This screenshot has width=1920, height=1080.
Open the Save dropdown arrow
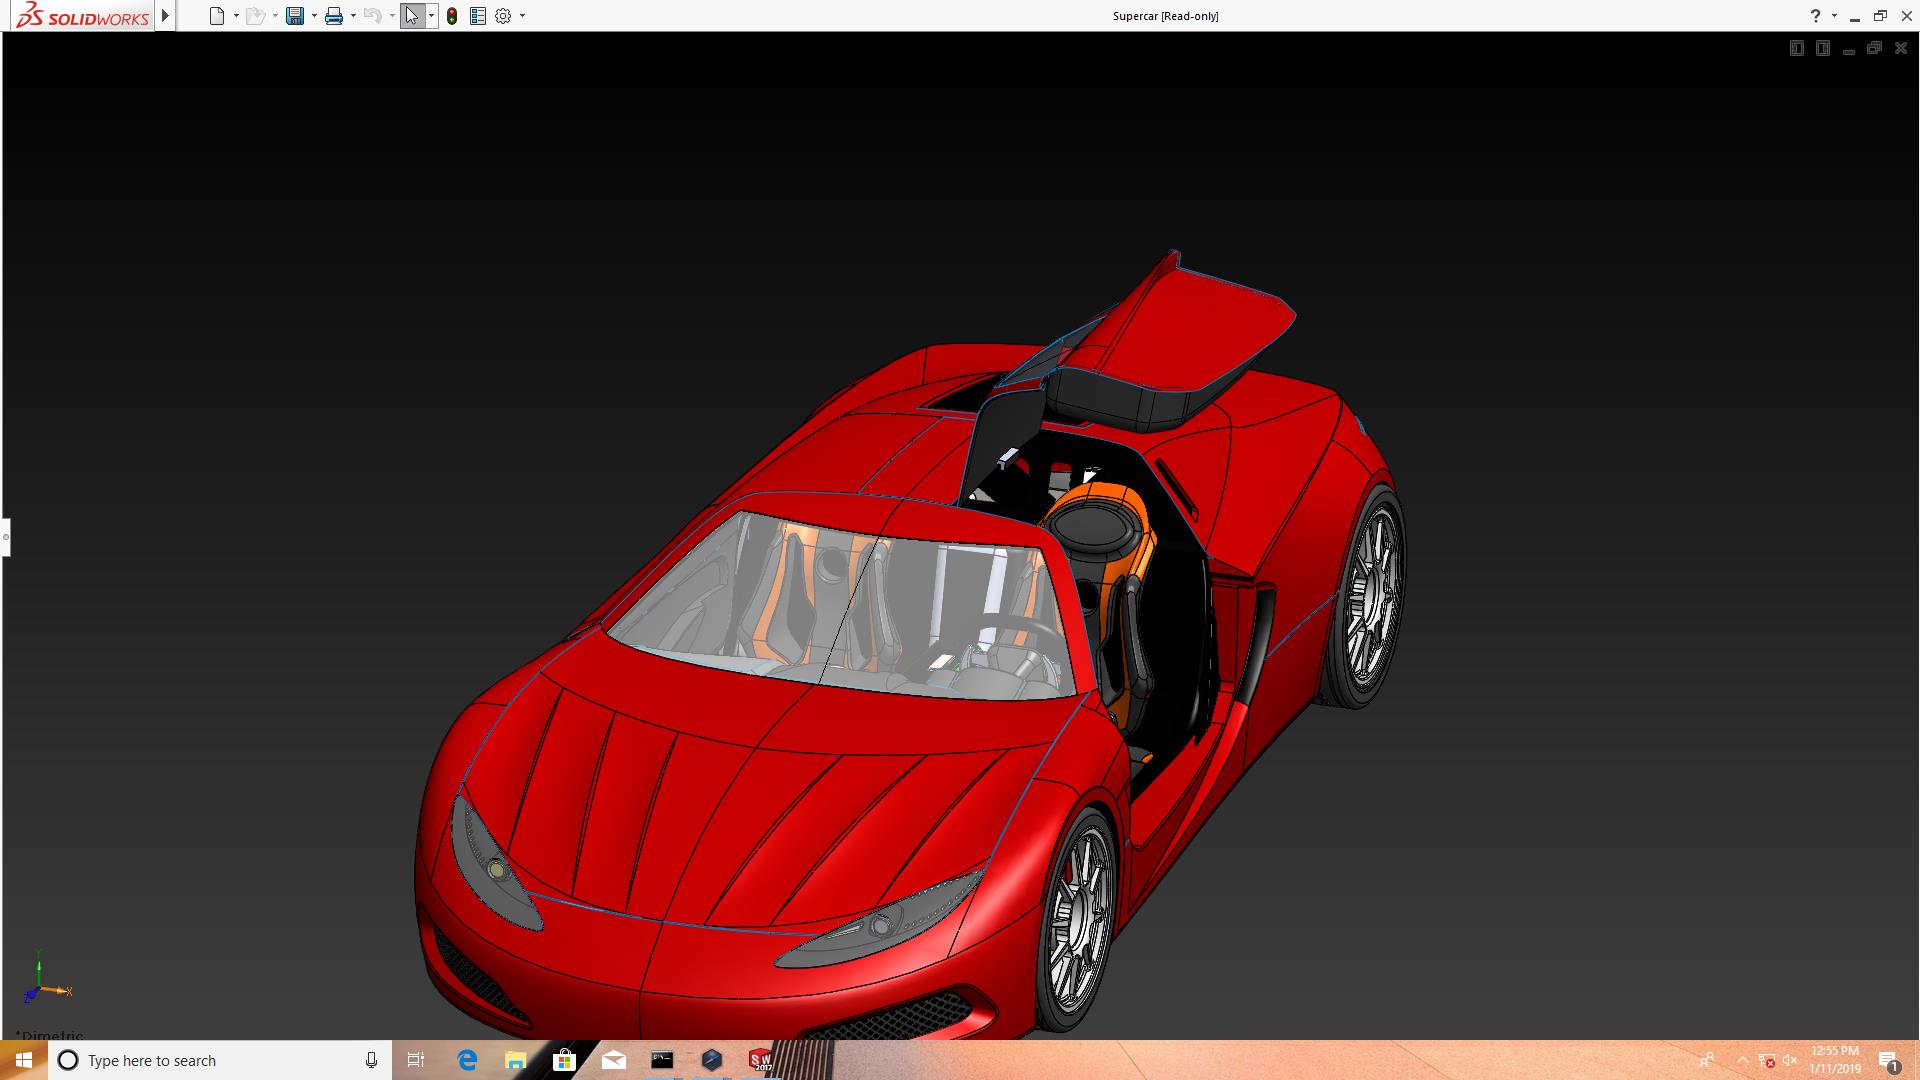[x=314, y=16]
